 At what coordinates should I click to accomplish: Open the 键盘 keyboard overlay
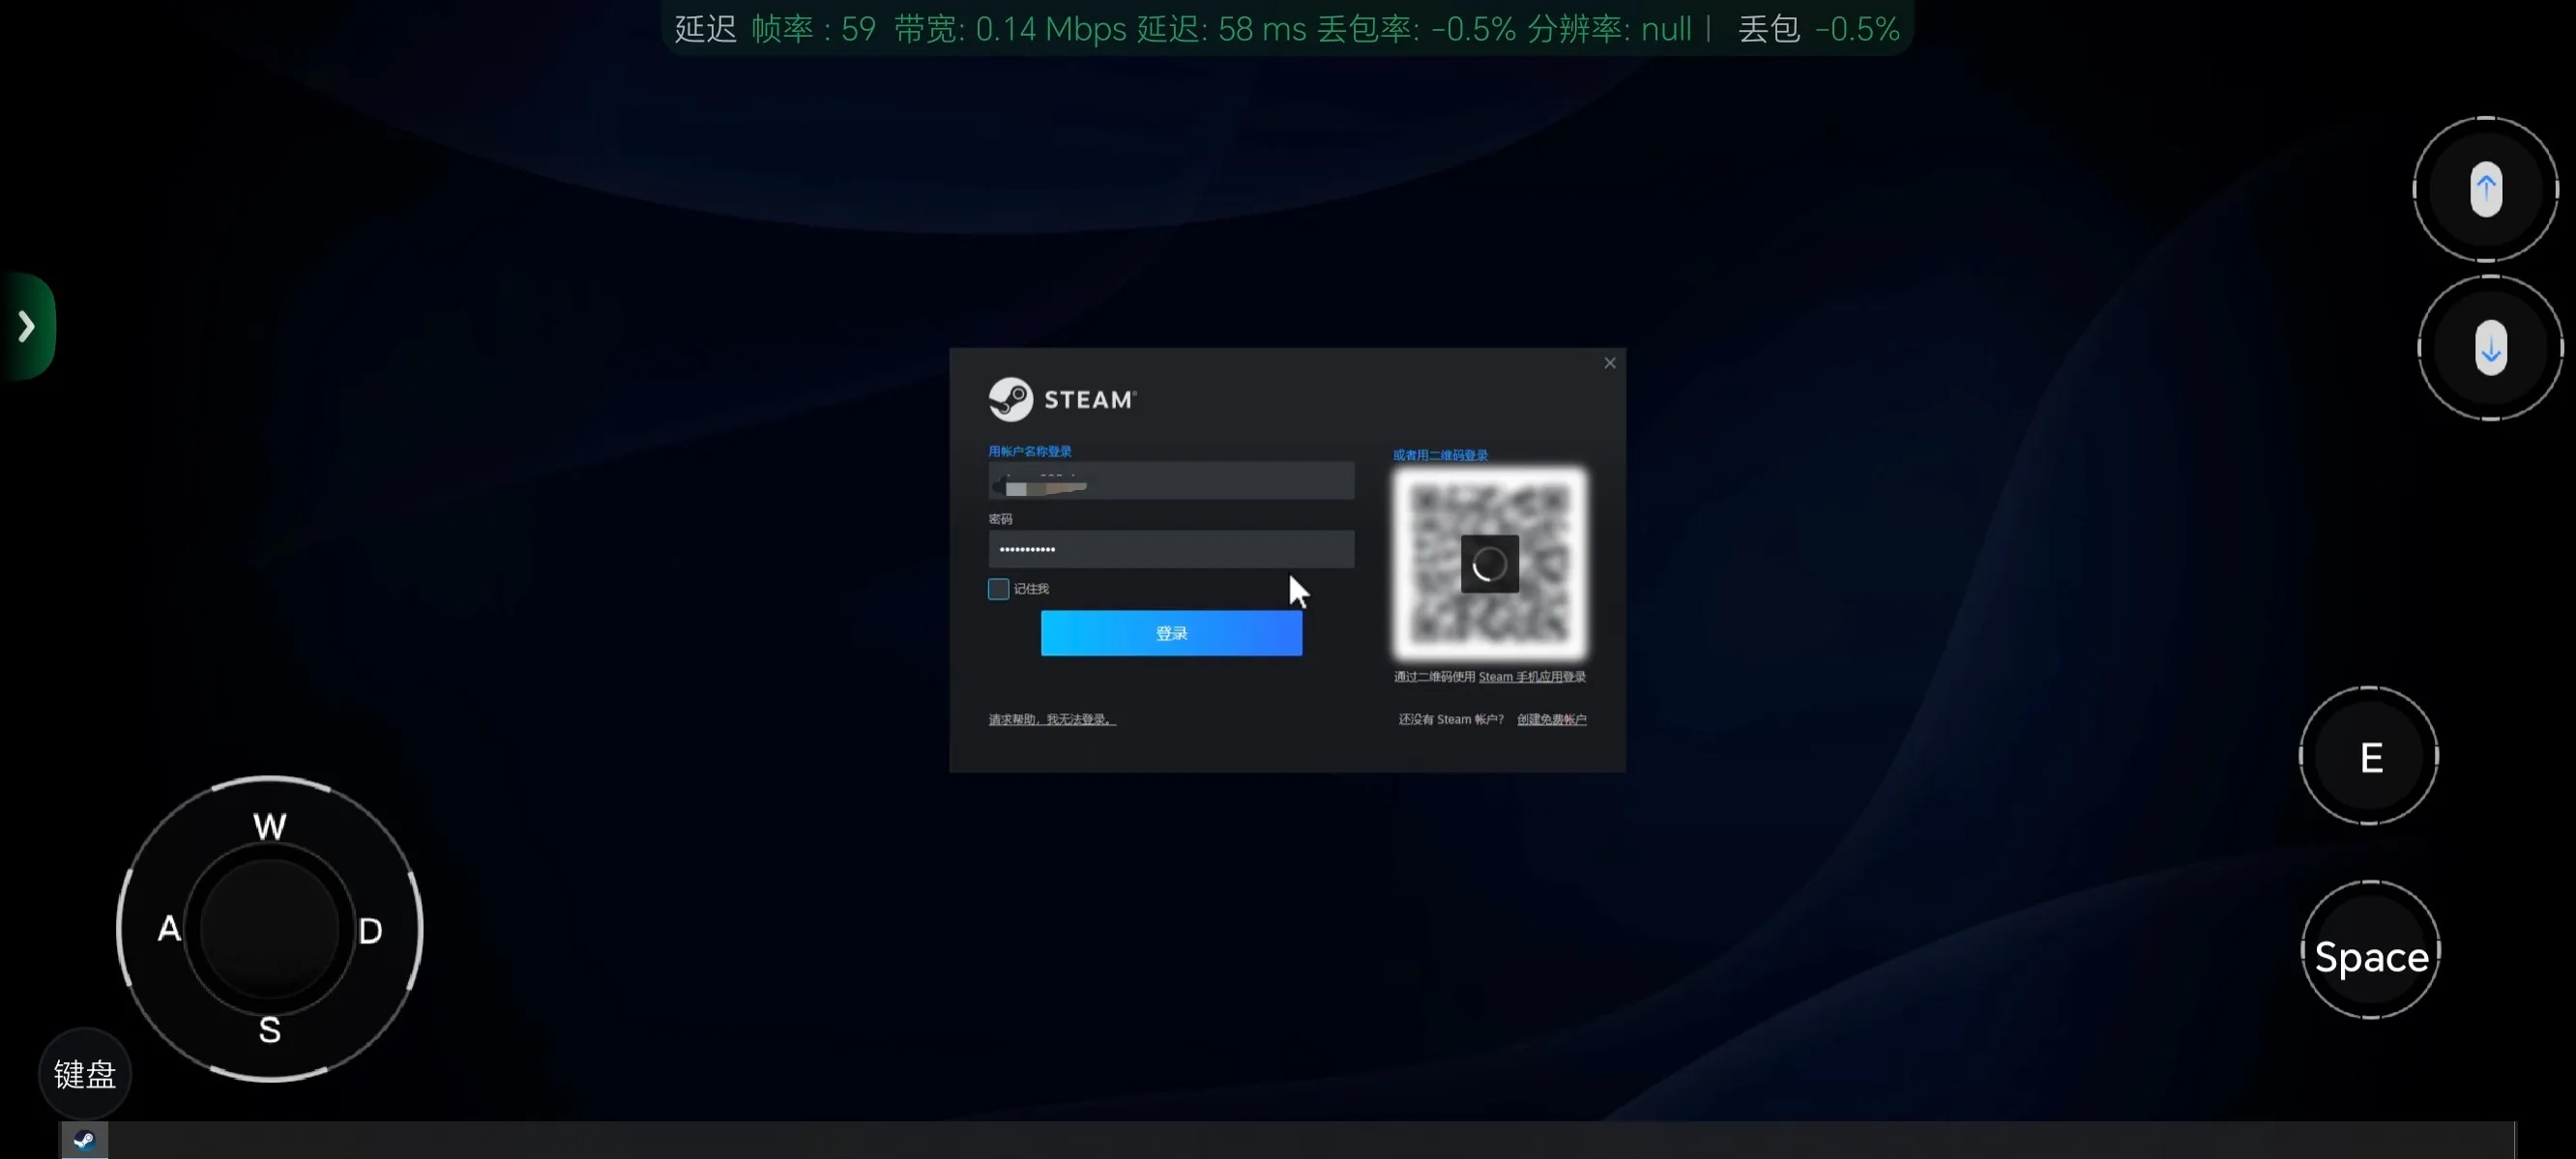point(85,1074)
